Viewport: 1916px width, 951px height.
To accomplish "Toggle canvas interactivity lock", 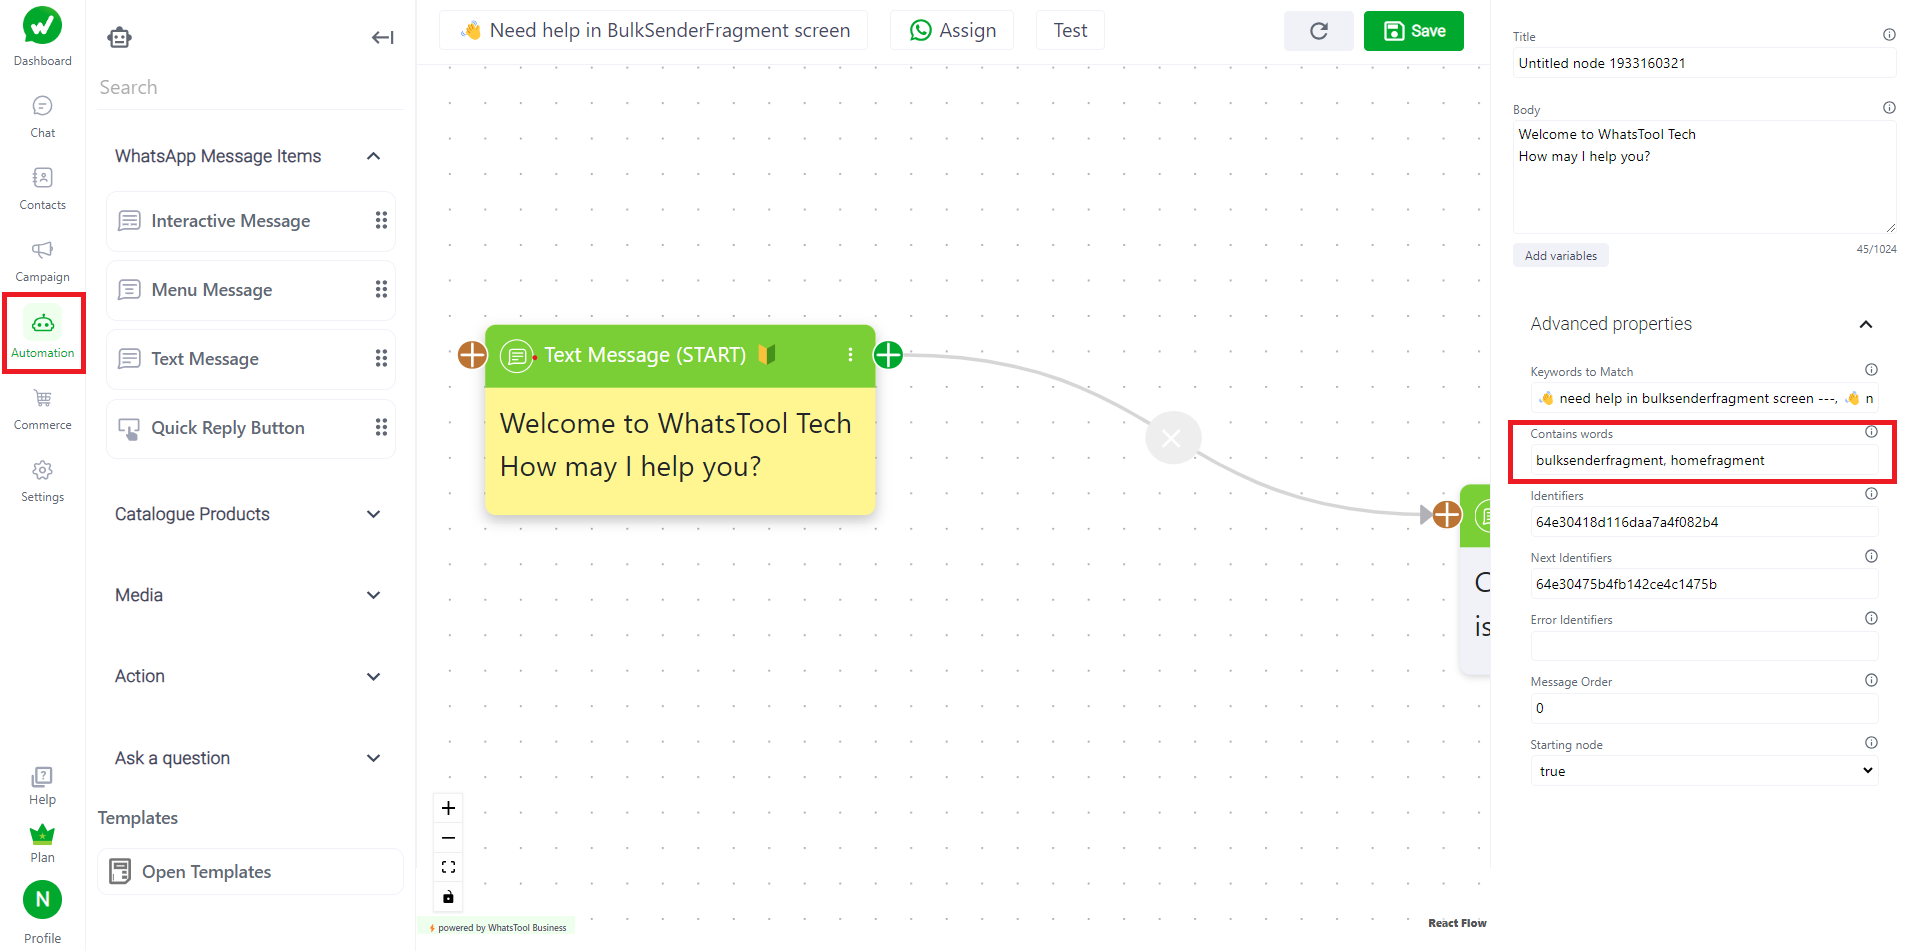I will pos(448,897).
